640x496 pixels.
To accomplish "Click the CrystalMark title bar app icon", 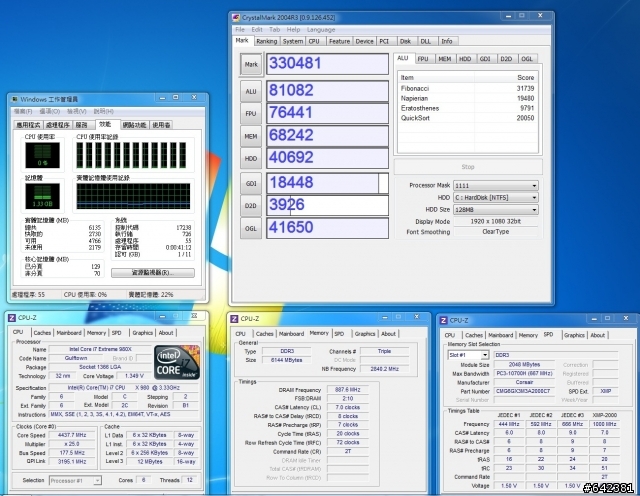I will [x=236, y=18].
